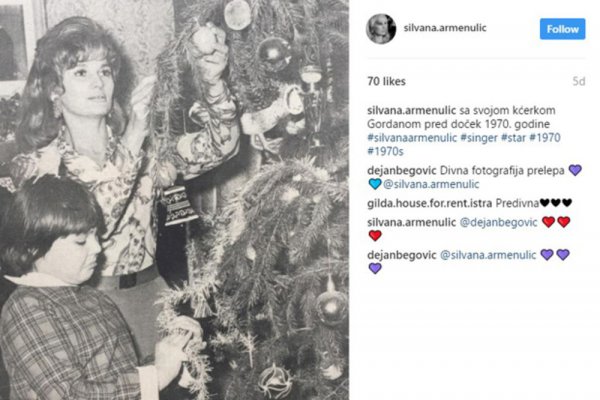This screenshot has height=400, width=600.
Task: Click the blue heart emoji in first comment
Action: point(375,184)
